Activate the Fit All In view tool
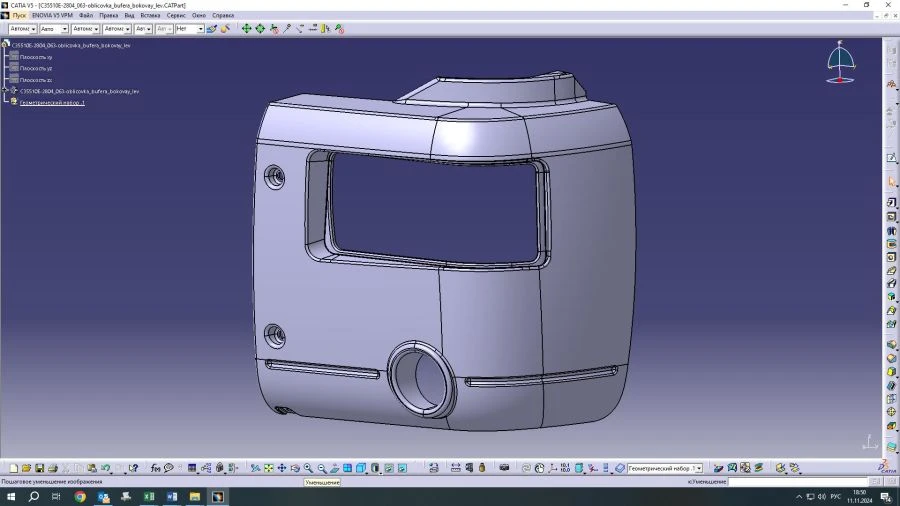 (269, 468)
